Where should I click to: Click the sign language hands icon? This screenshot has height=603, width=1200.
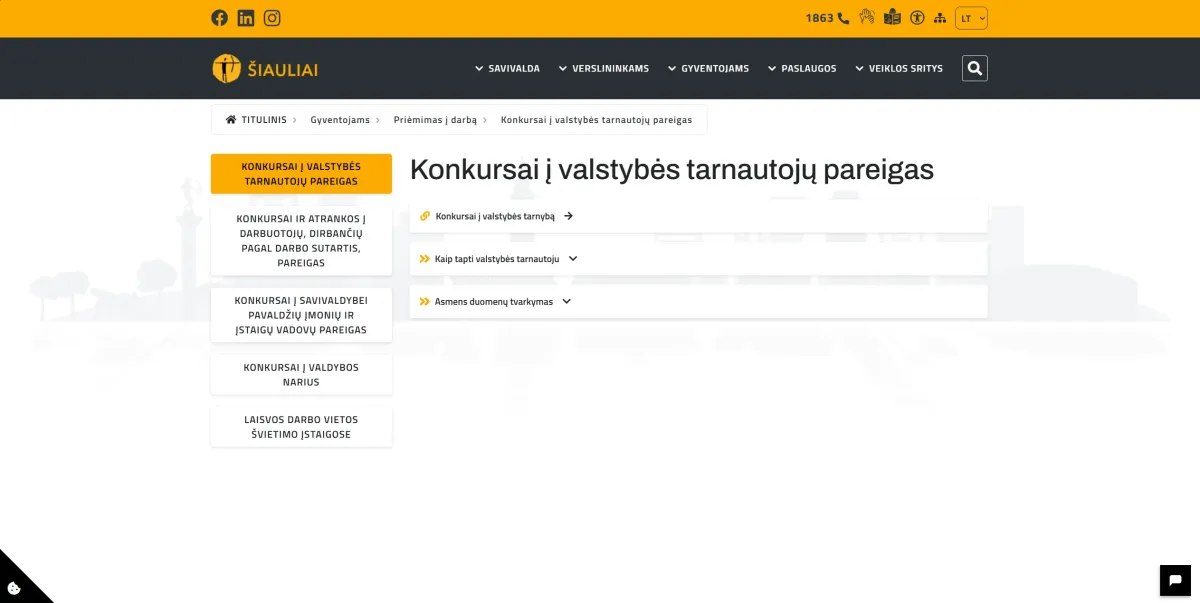tap(867, 18)
